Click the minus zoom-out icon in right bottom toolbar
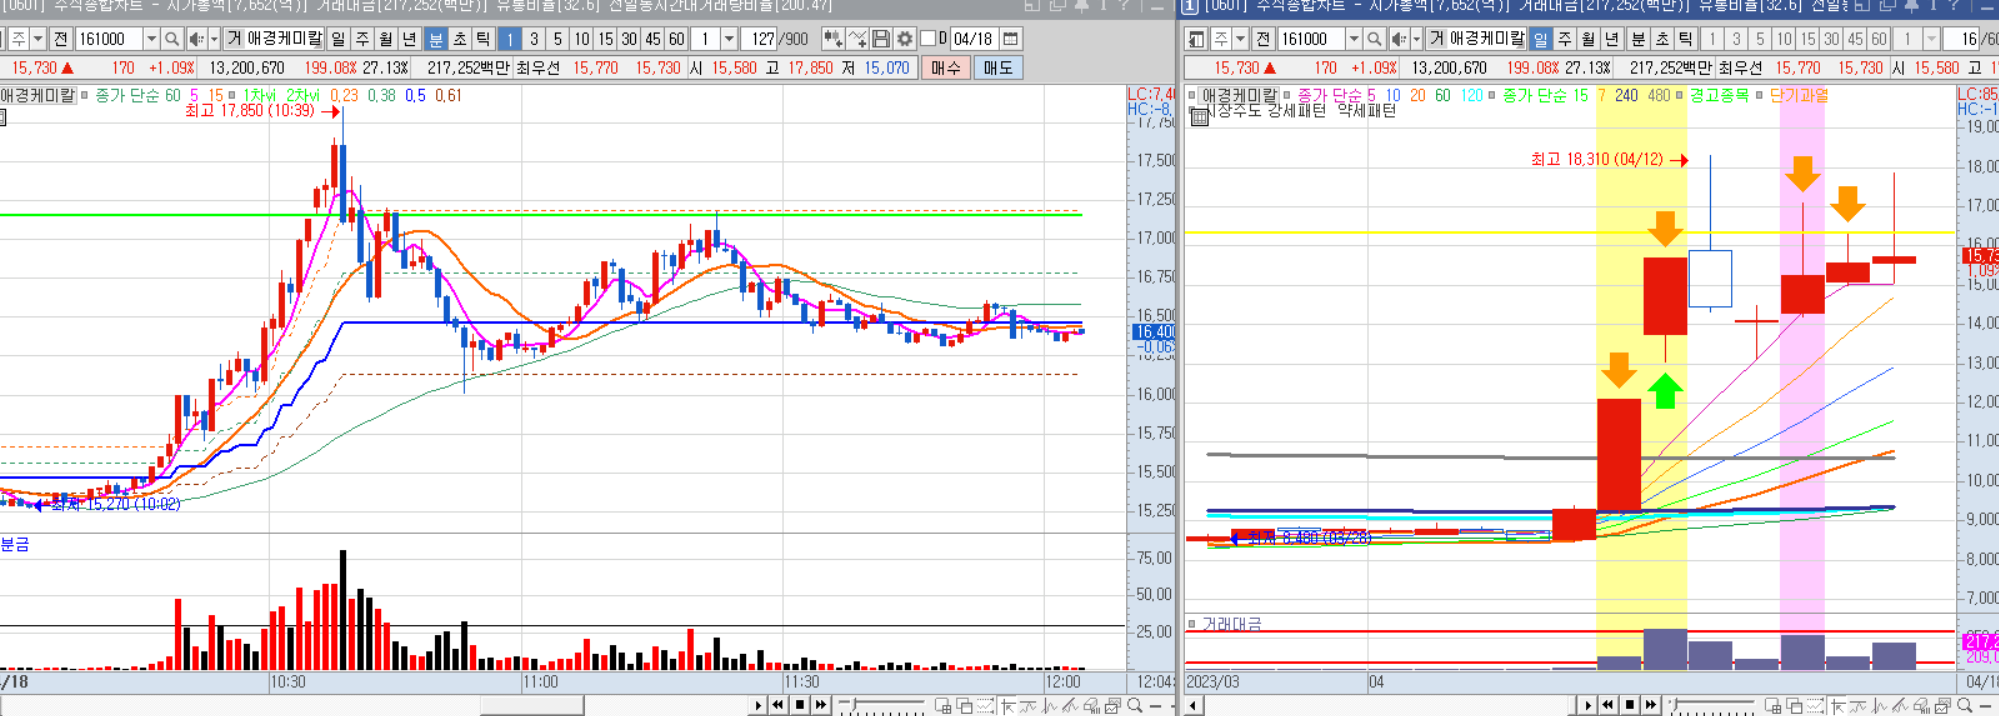The image size is (1999, 716). pos(1986,706)
